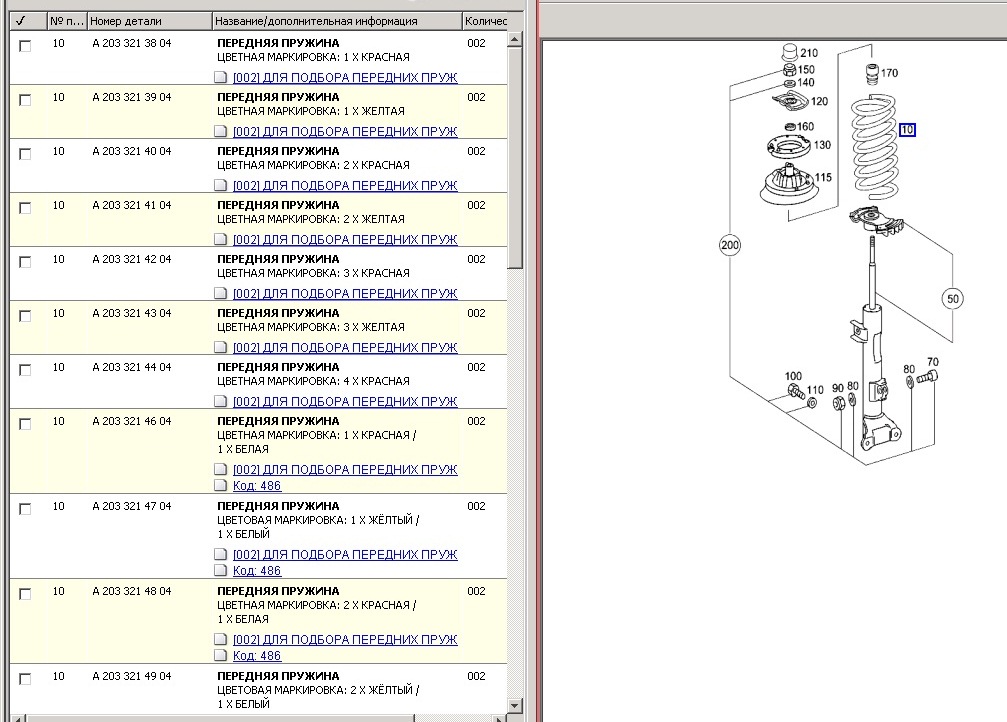Click the Номер детали column header

click(x=148, y=20)
